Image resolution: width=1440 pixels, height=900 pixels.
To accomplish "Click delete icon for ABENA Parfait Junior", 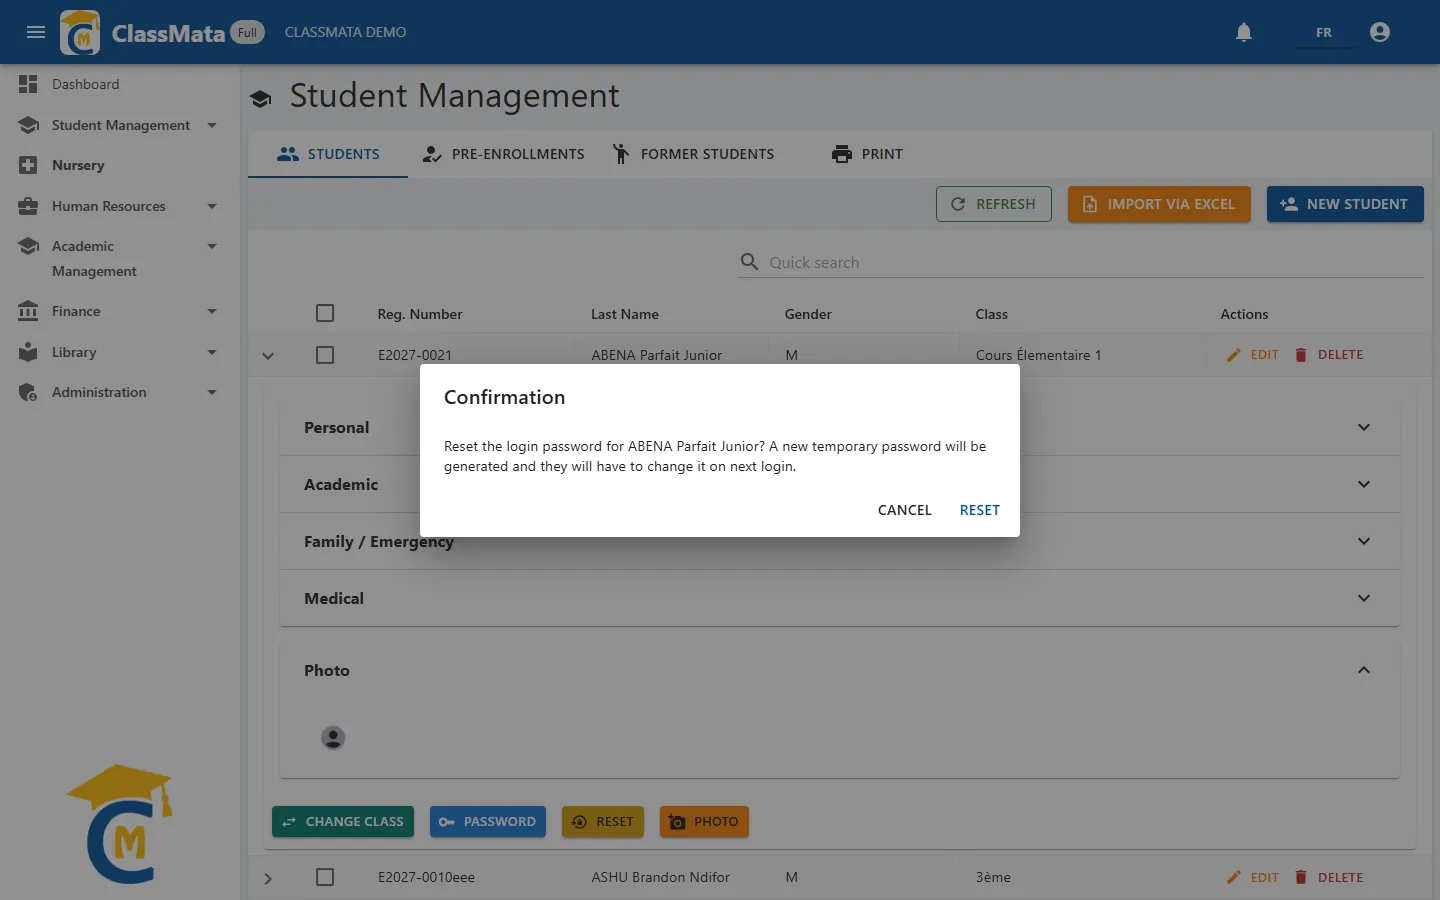I will click(1301, 355).
